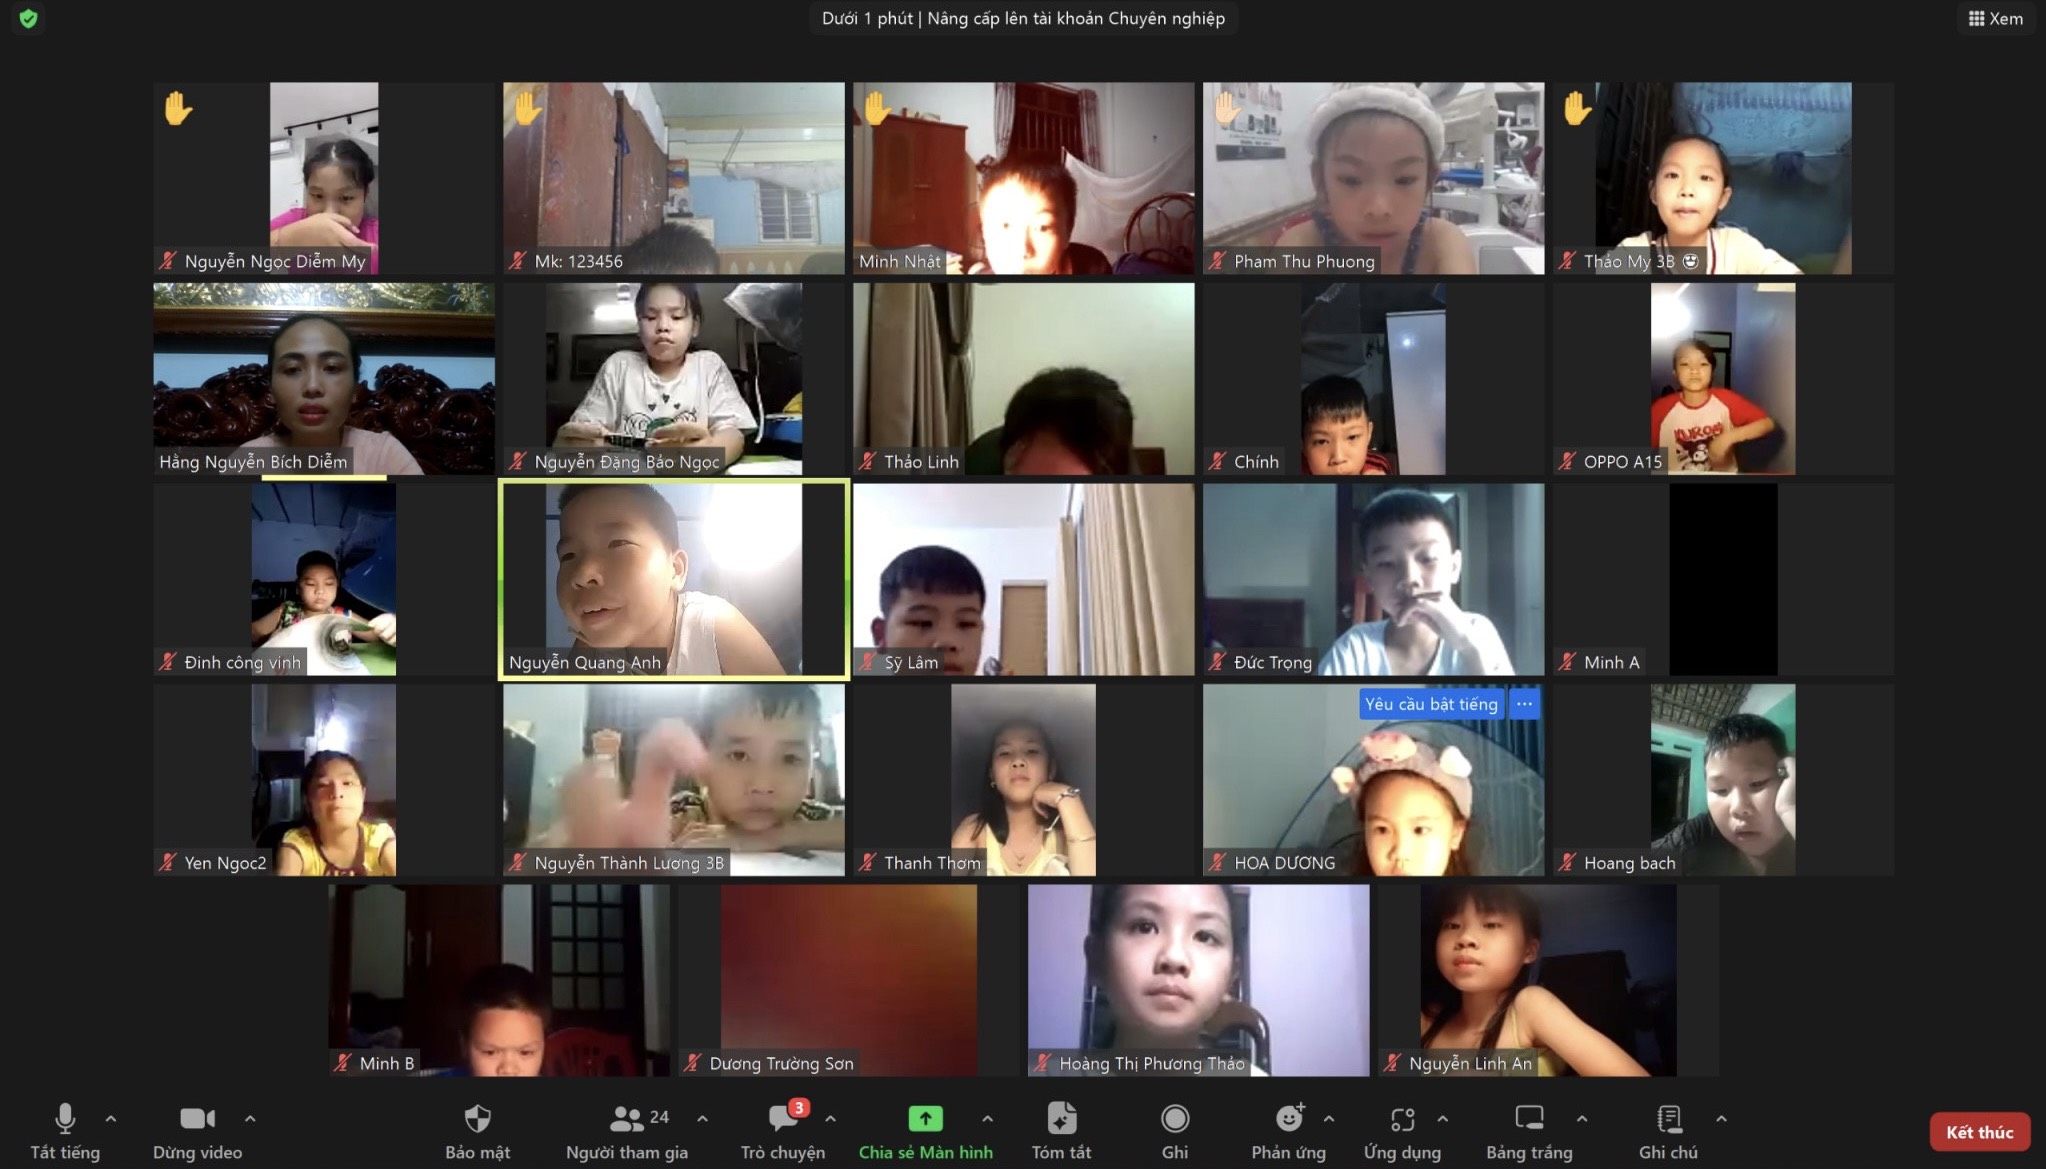2046x1169 pixels.
Task: Click the green Chia sẻ Màn hình icon
Action: pyautogui.click(x=925, y=1119)
